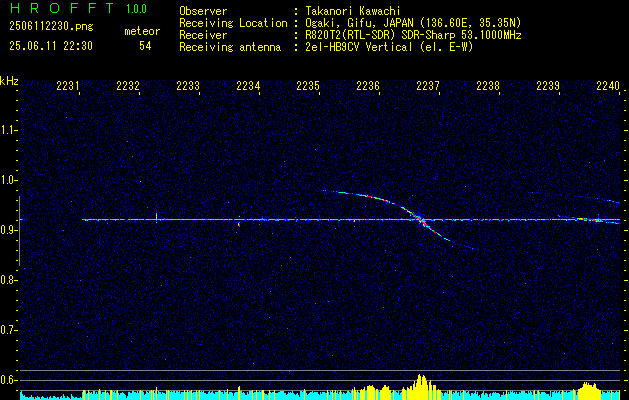Screen dimensions: 629x400
Task: Click the 2233 time axis marker
Action: (x=188, y=86)
